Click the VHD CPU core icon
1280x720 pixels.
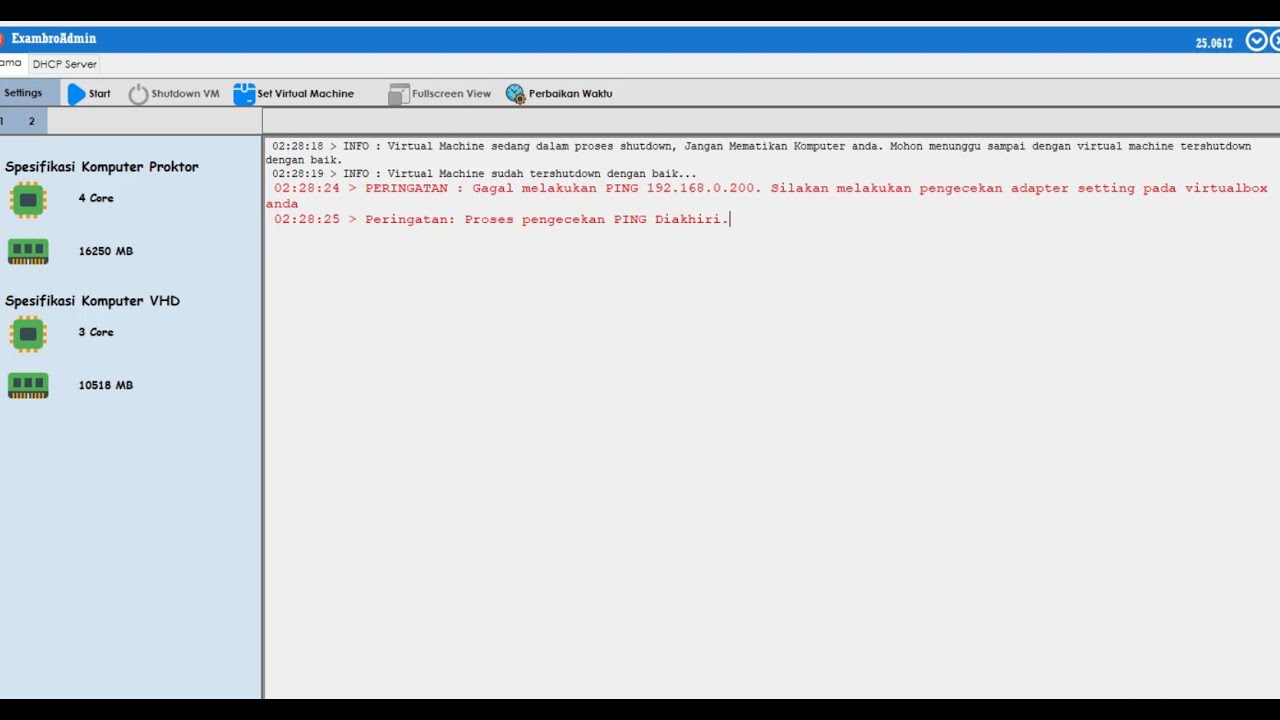tap(28, 334)
